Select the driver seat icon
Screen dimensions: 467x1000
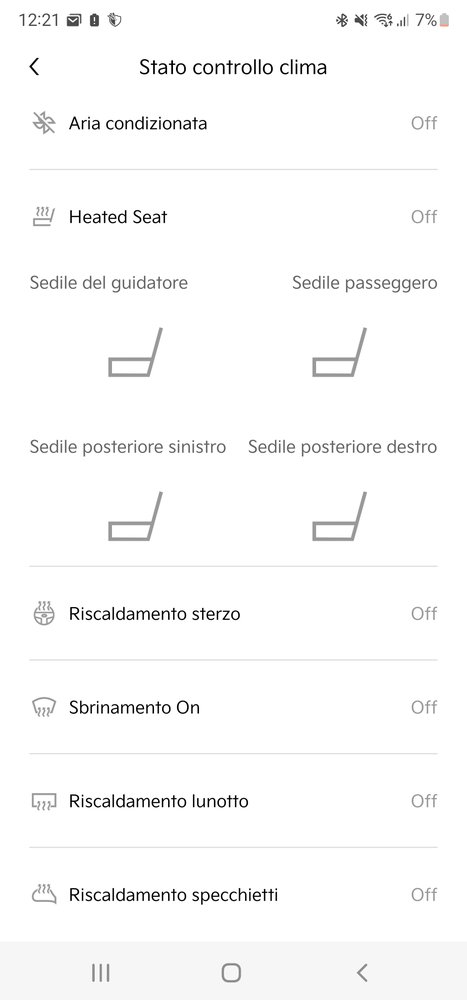[135, 353]
